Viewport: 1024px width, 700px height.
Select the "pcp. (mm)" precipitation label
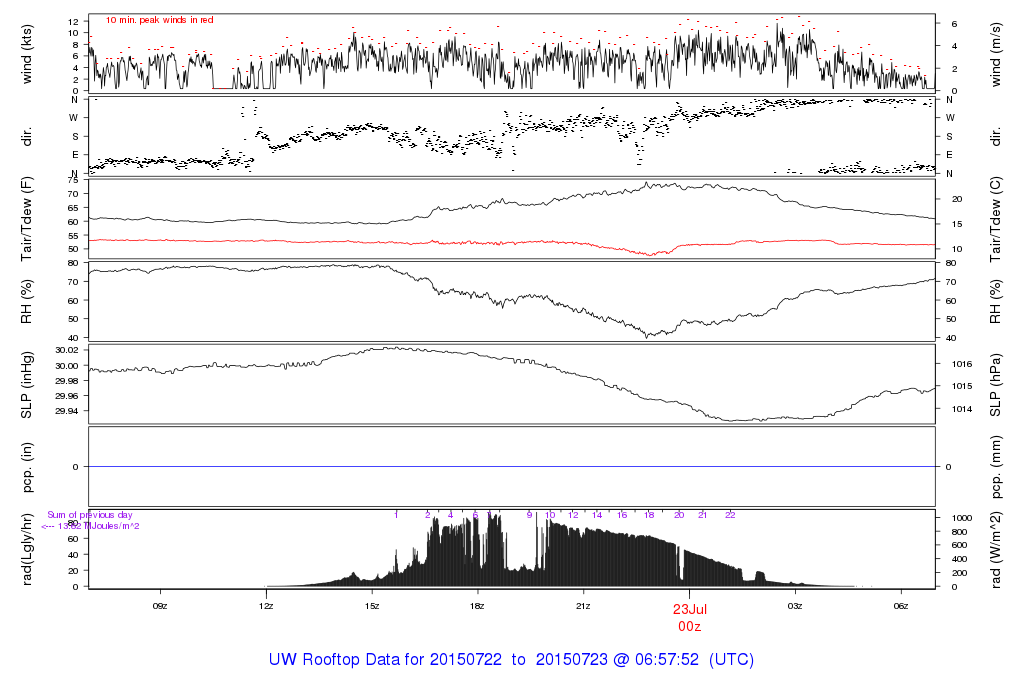pyautogui.click(x=997, y=467)
